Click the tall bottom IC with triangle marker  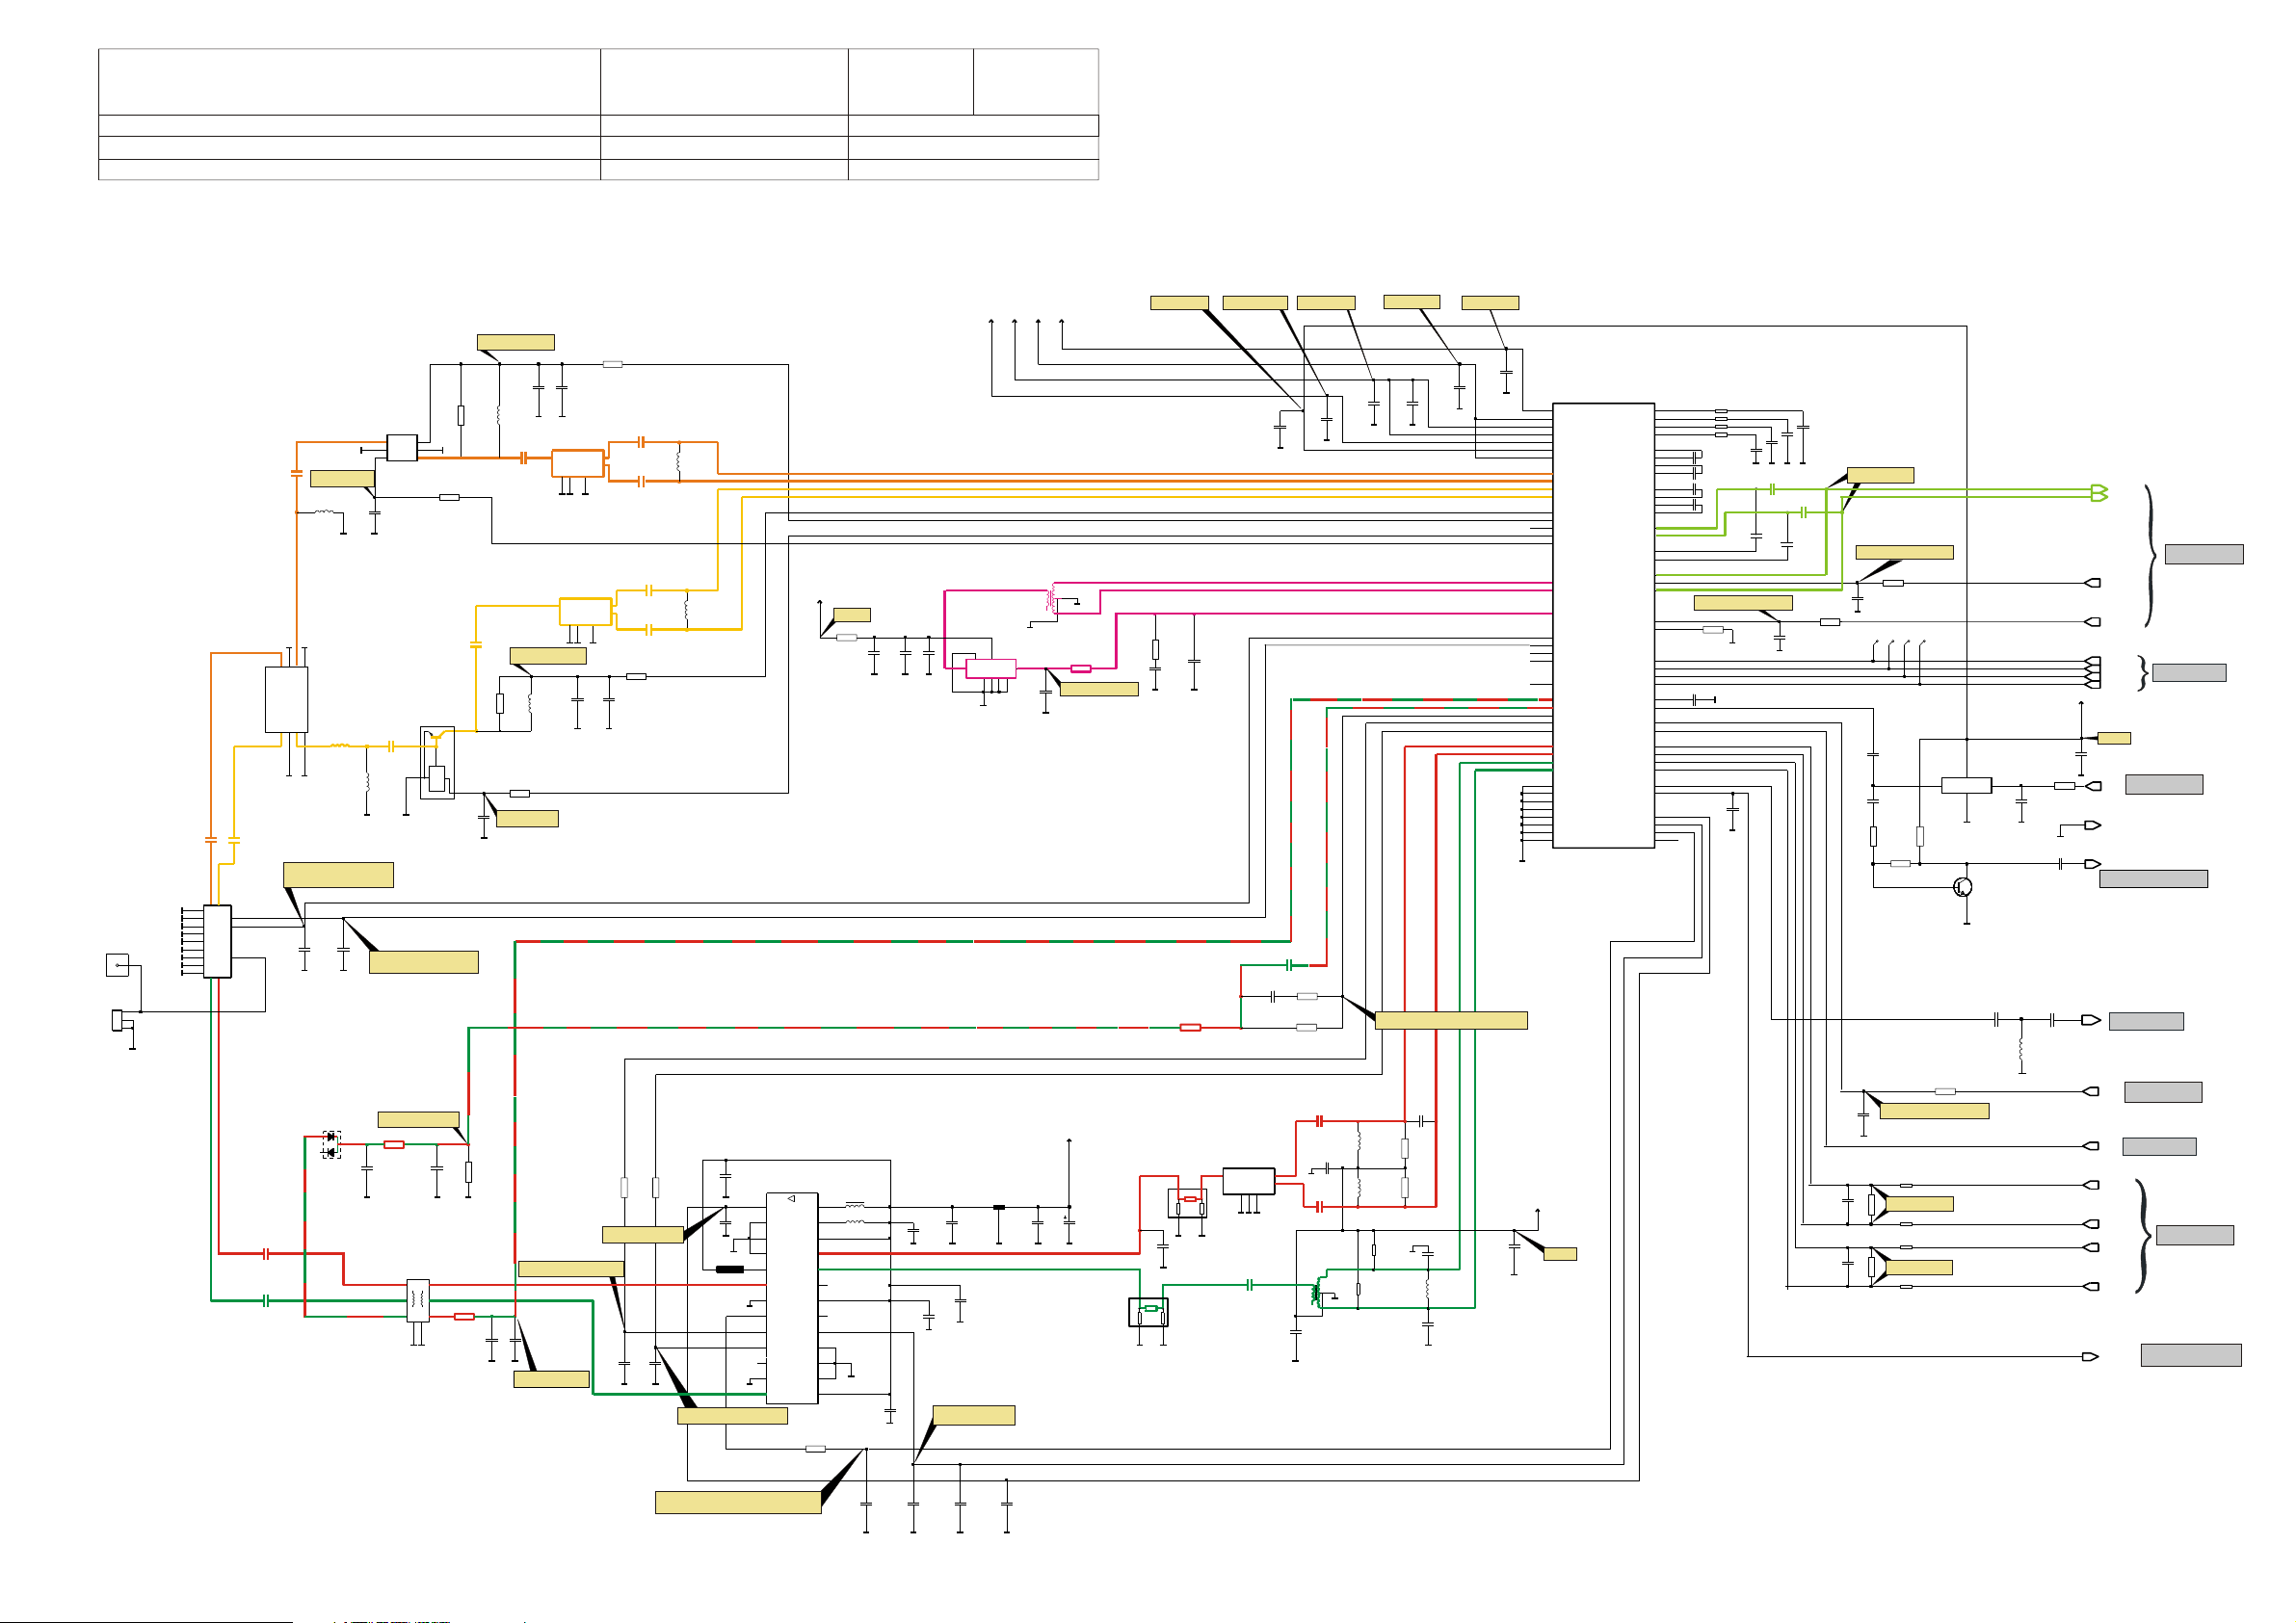792,1298
